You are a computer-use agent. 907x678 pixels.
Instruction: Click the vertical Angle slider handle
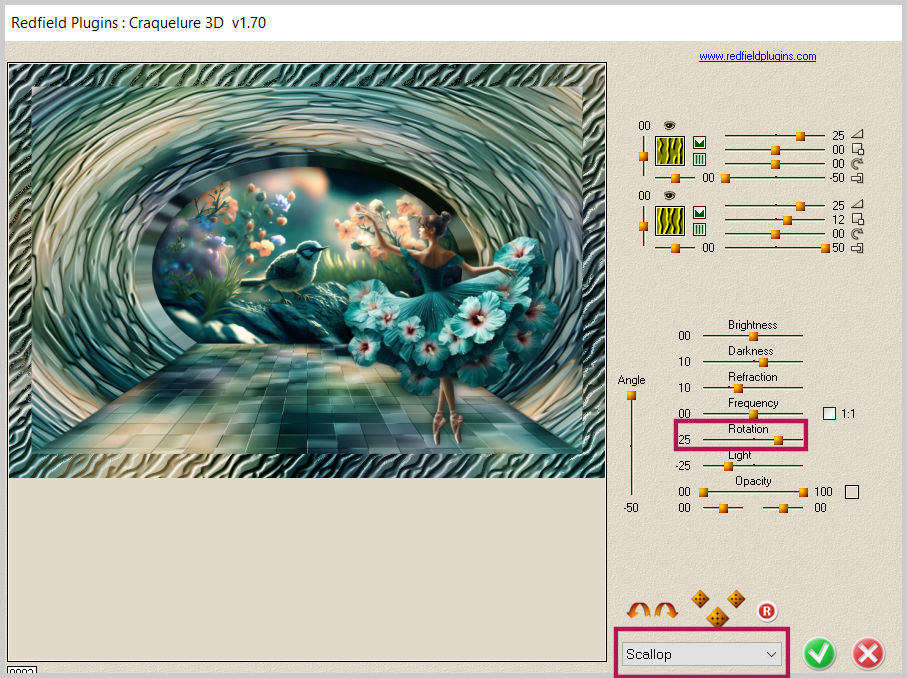(x=631, y=396)
